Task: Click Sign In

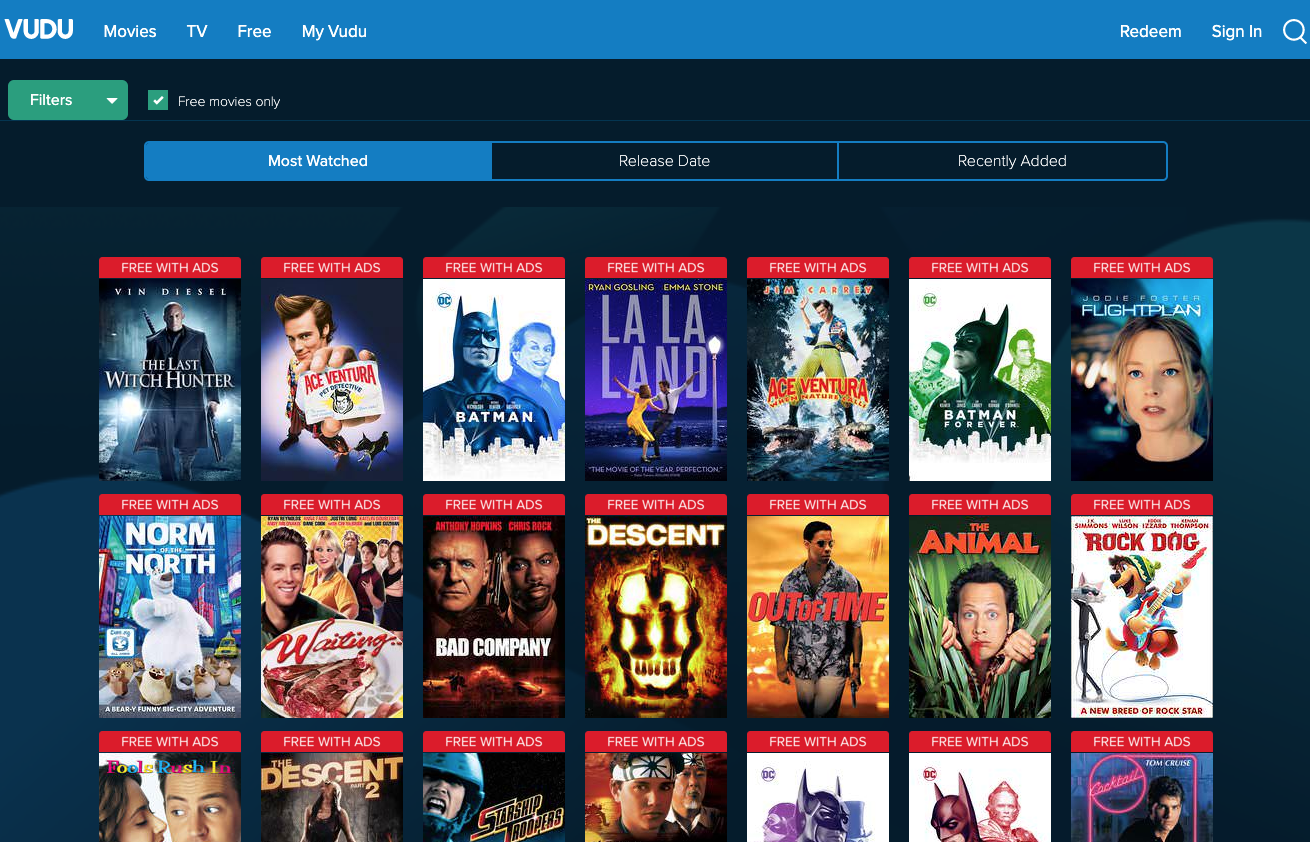Action: [x=1236, y=31]
